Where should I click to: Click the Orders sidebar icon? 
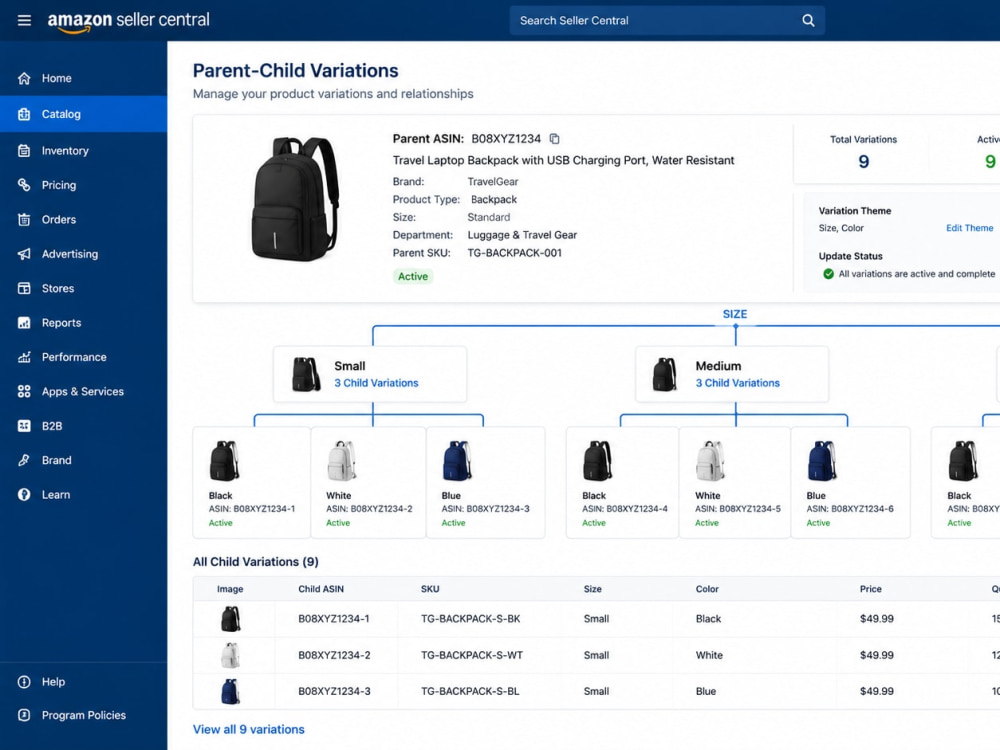(x=24, y=219)
